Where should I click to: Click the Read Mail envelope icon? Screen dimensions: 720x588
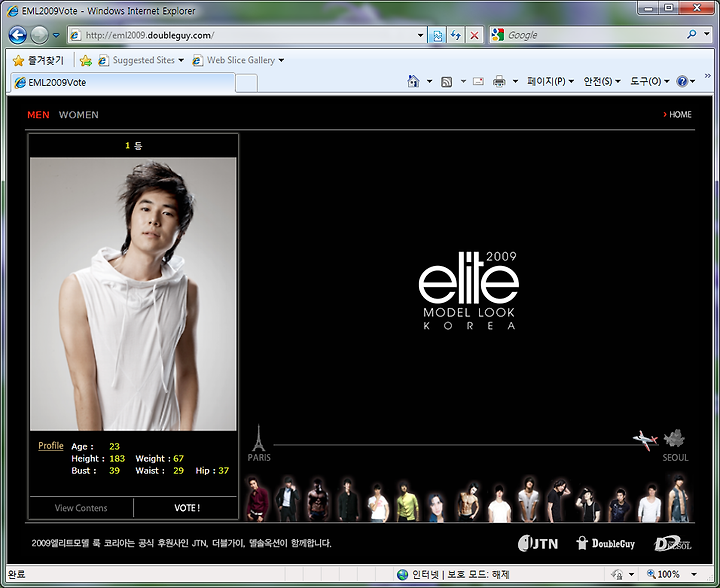click(x=478, y=82)
